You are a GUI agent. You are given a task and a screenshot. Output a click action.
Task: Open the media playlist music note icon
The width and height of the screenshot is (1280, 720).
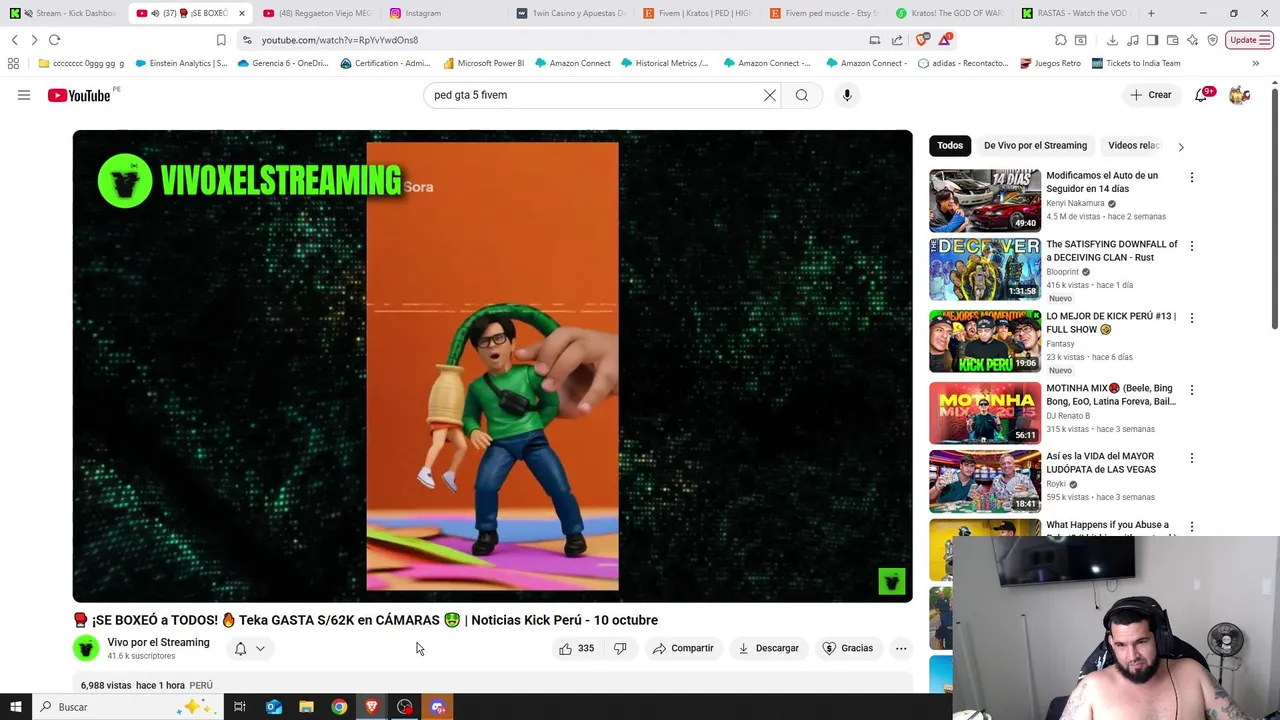click(1133, 40)
